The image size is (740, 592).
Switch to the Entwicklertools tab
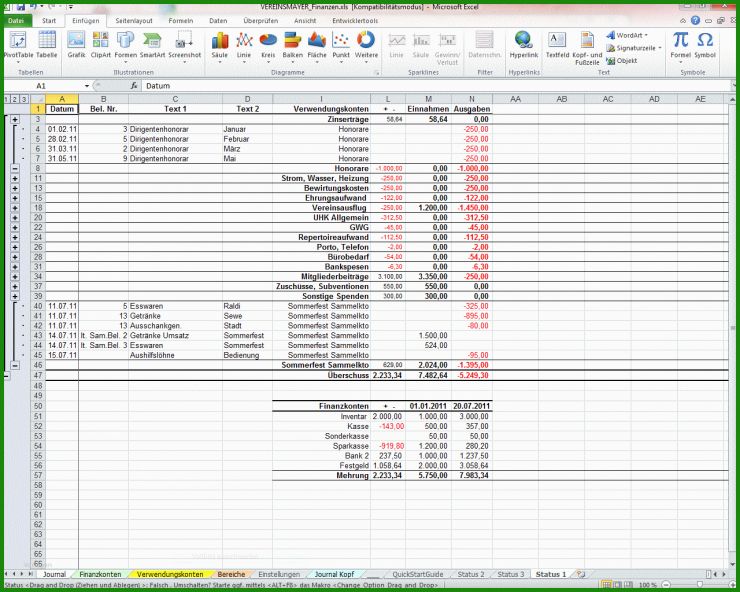[x=355, y=20]
